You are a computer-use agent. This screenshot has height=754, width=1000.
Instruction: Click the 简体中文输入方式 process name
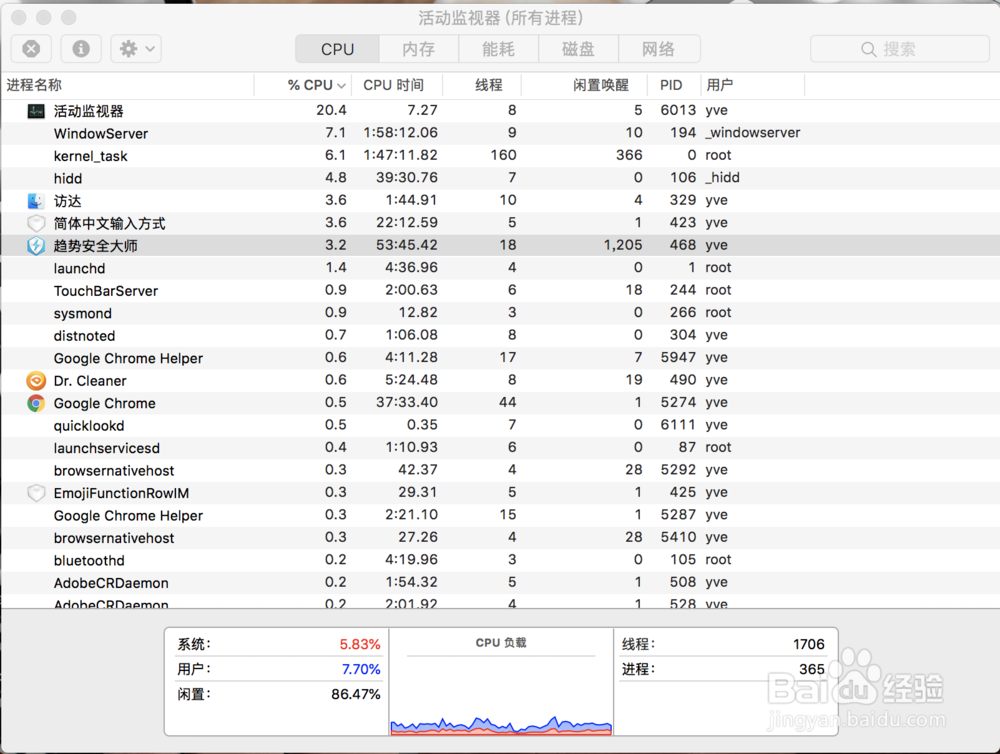pyautogui.click(x=110, y=223)
